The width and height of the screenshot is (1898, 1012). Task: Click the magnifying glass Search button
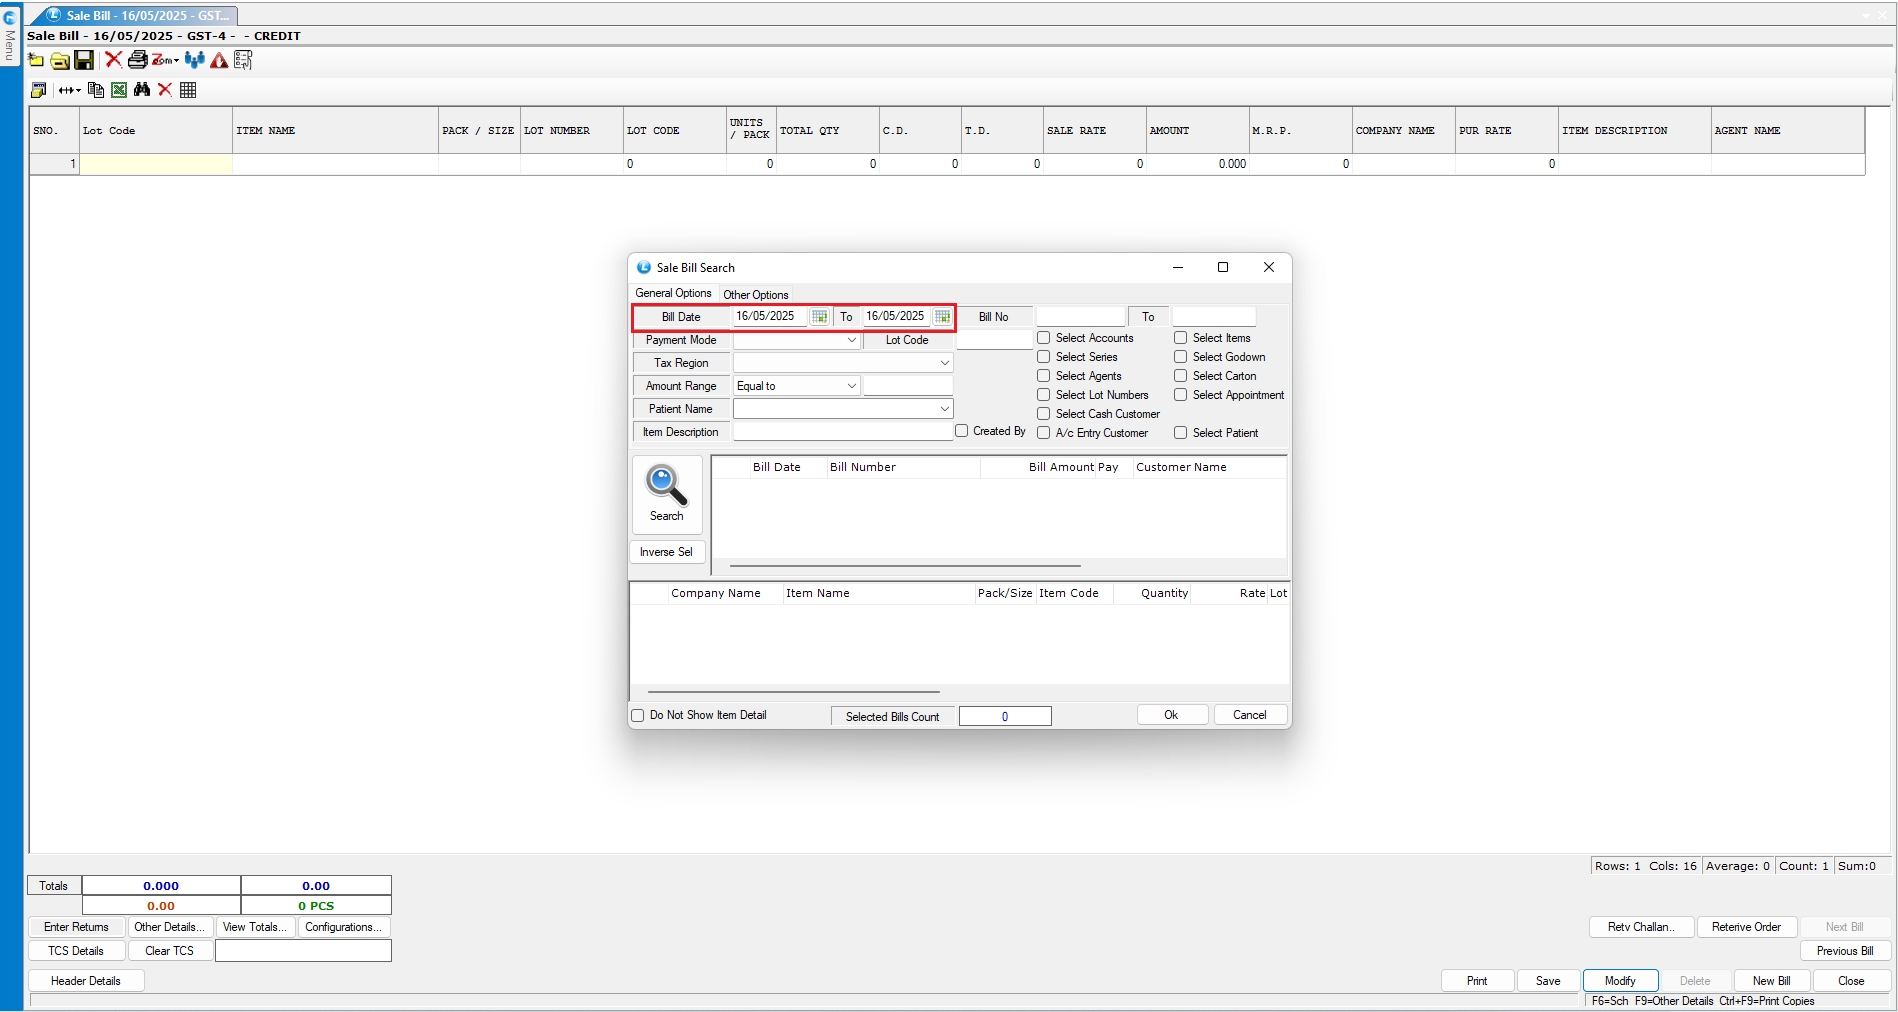point(666,494)
